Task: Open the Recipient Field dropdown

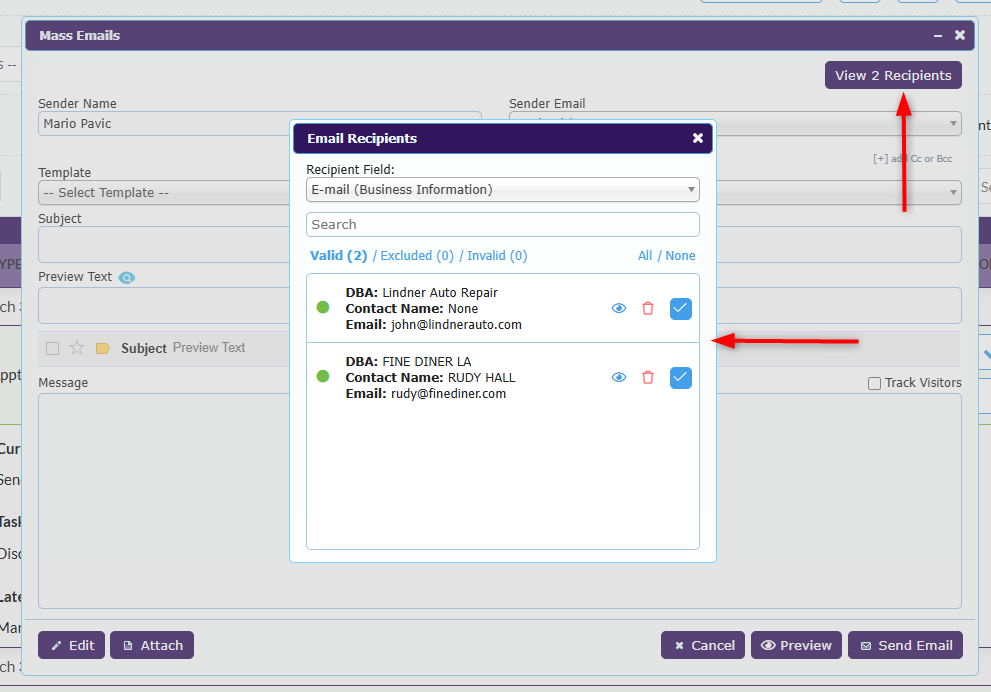Action: point(502,190)
